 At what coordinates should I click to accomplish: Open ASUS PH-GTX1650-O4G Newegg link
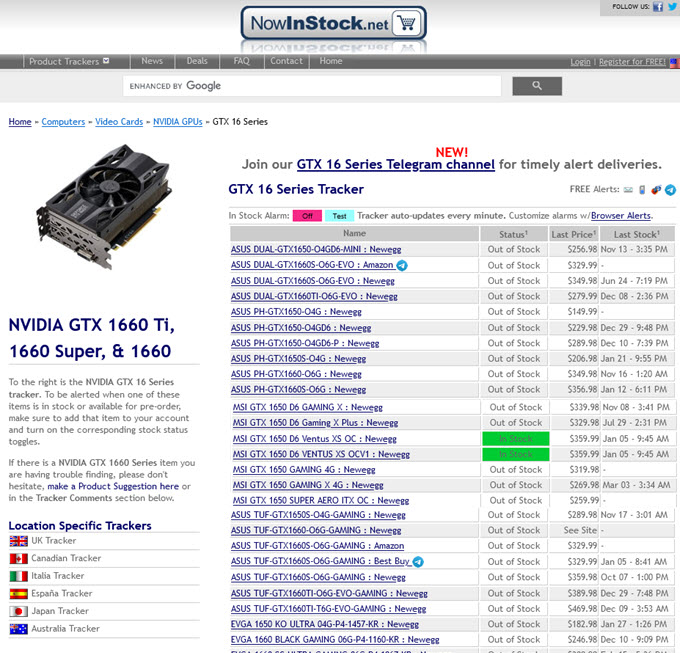pos(296,312)
